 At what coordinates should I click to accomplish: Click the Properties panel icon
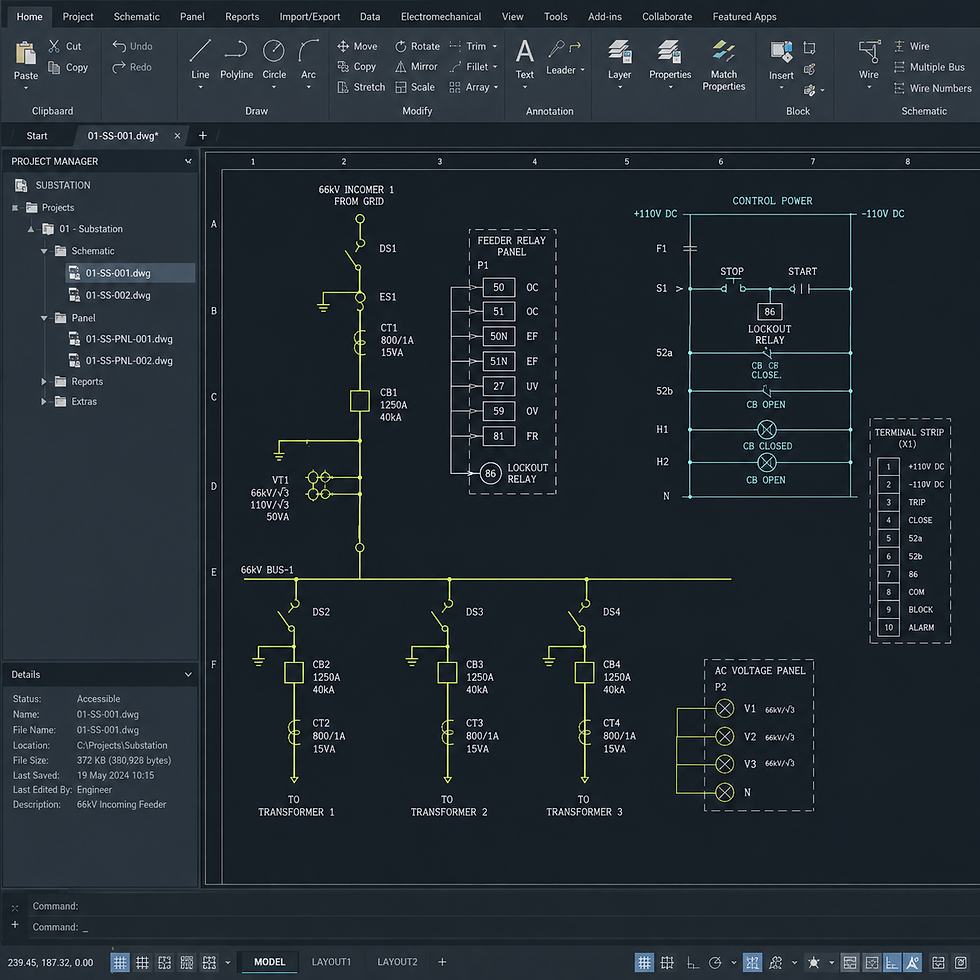click(669, 52)
